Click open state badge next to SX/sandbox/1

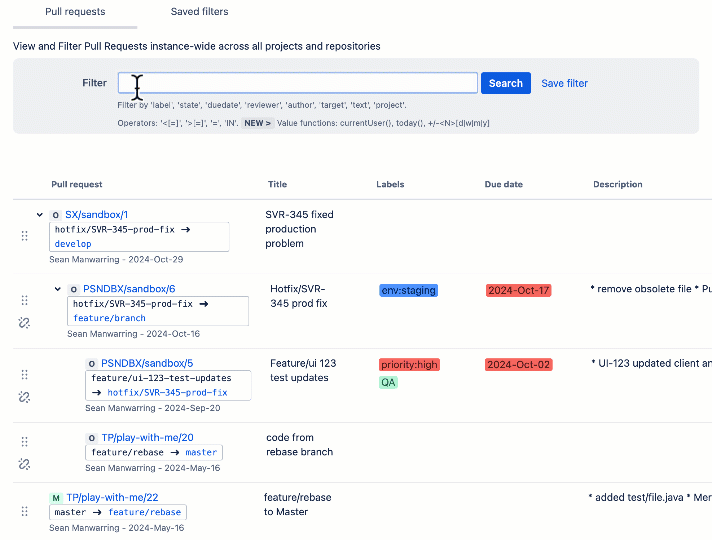(55, 215)
